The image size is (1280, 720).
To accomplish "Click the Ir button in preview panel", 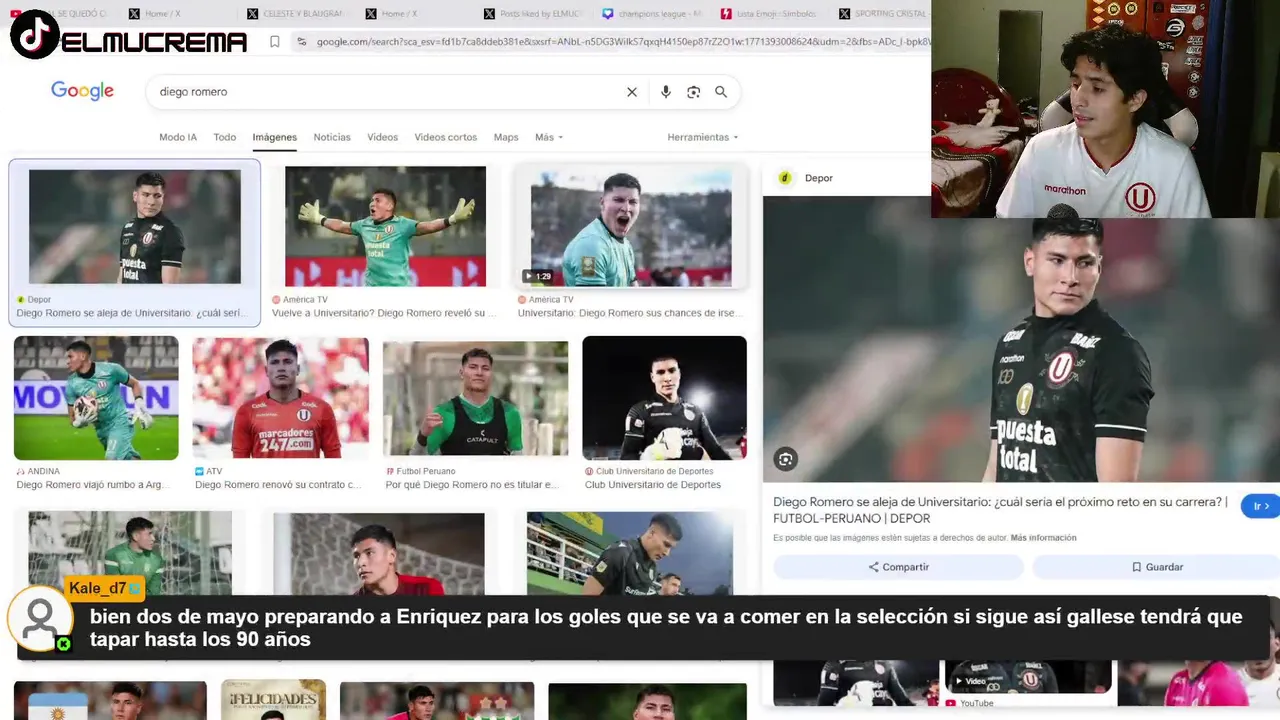I will 1260,506.
